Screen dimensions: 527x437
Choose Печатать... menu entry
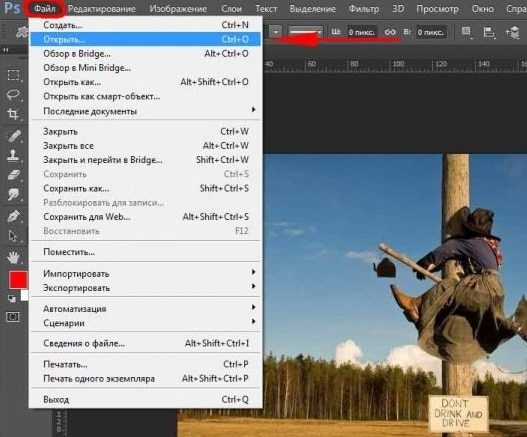(x=146, y=364)
